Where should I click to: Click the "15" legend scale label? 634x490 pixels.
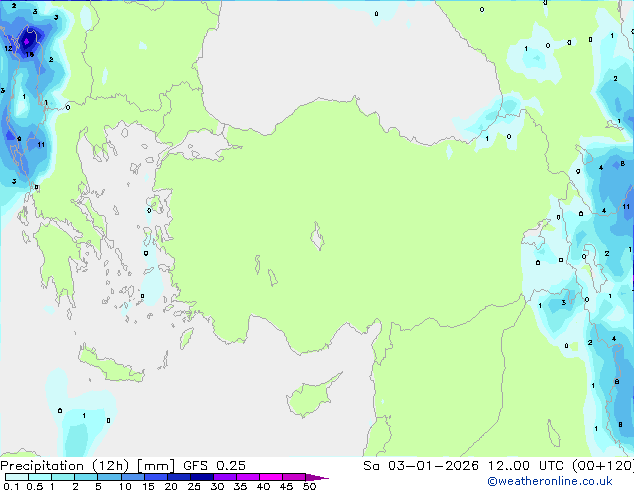[x=148, y=486]
